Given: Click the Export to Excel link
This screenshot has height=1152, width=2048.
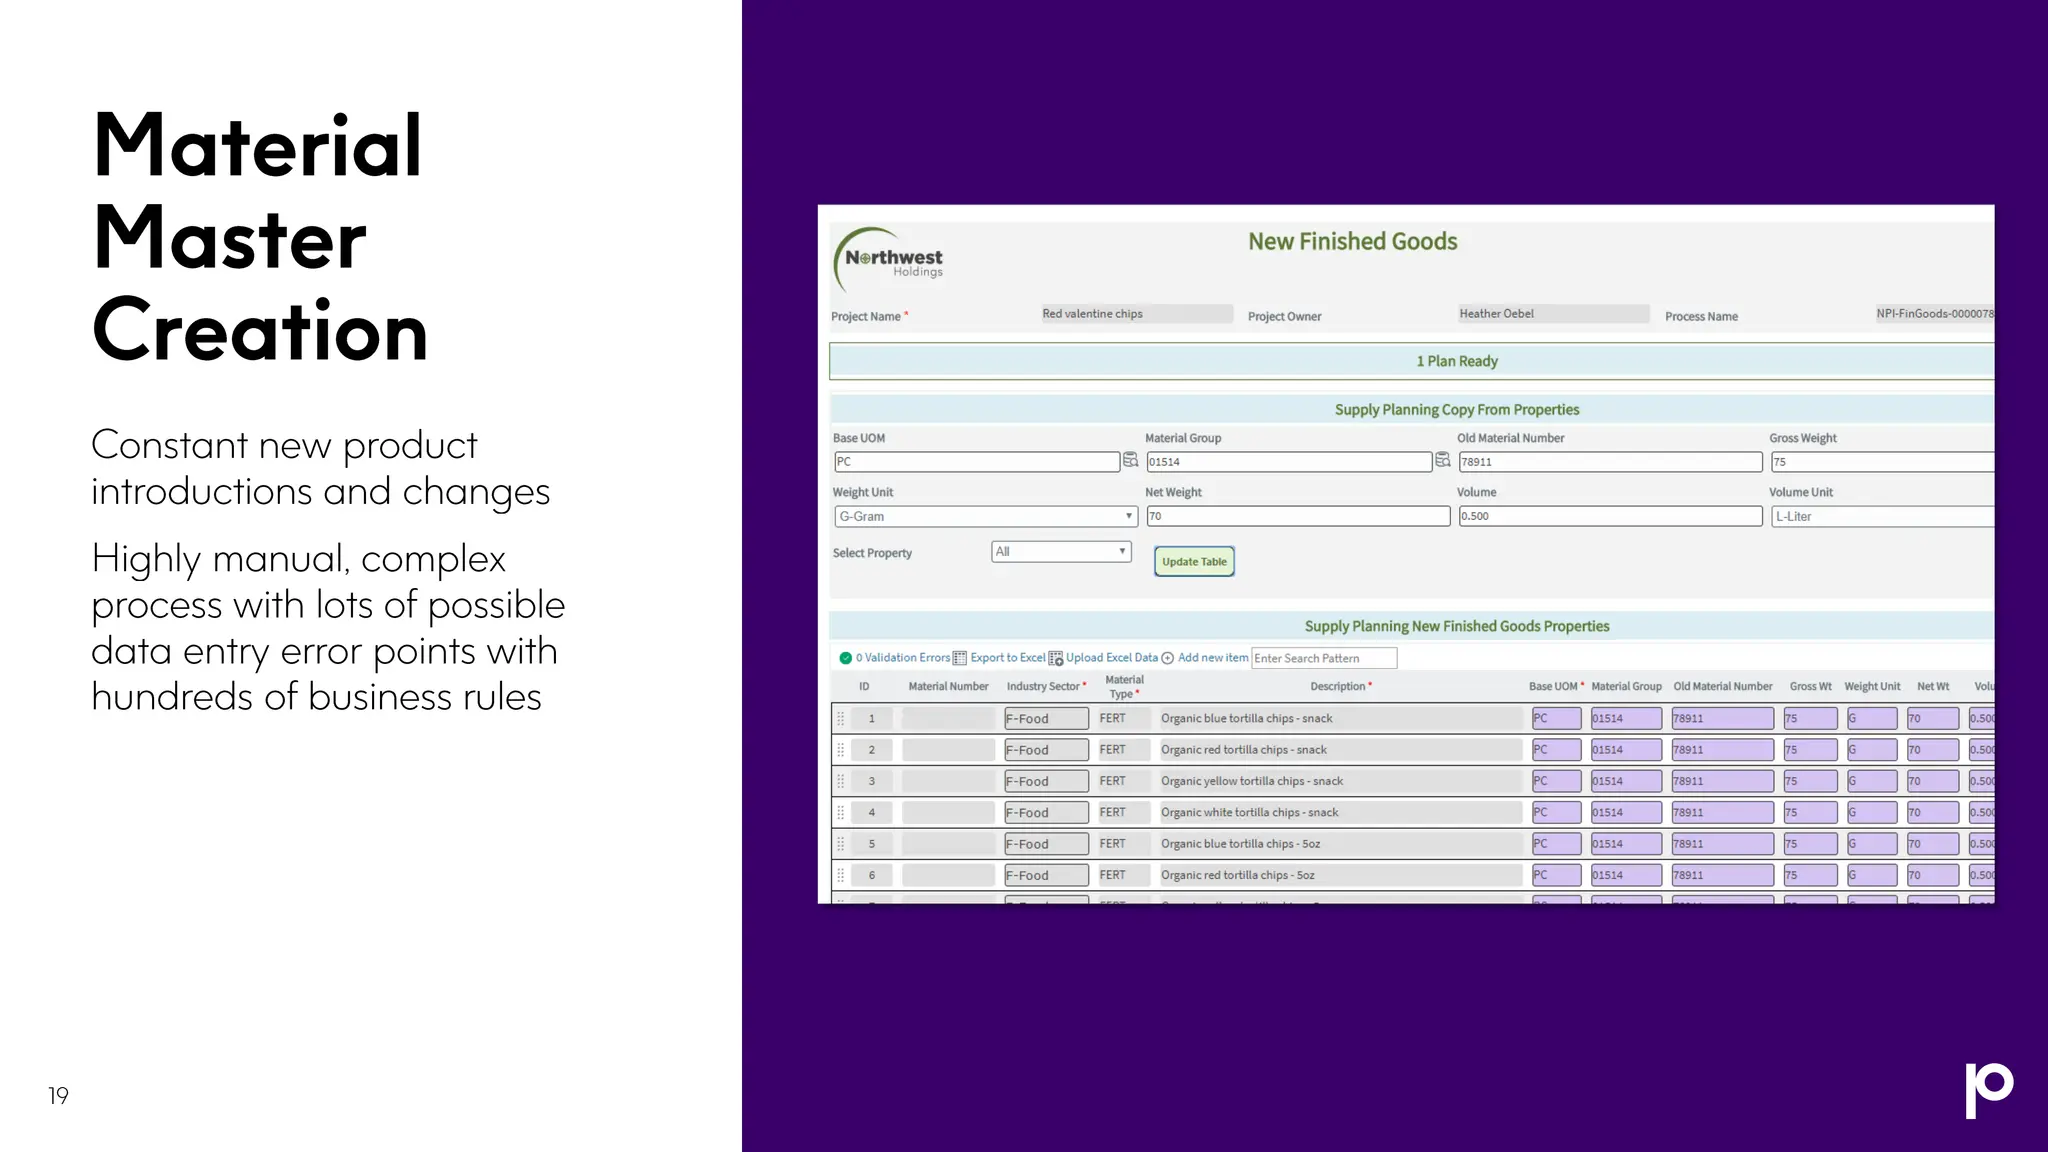Looking at the screenshot, I should coord(1007,658).
